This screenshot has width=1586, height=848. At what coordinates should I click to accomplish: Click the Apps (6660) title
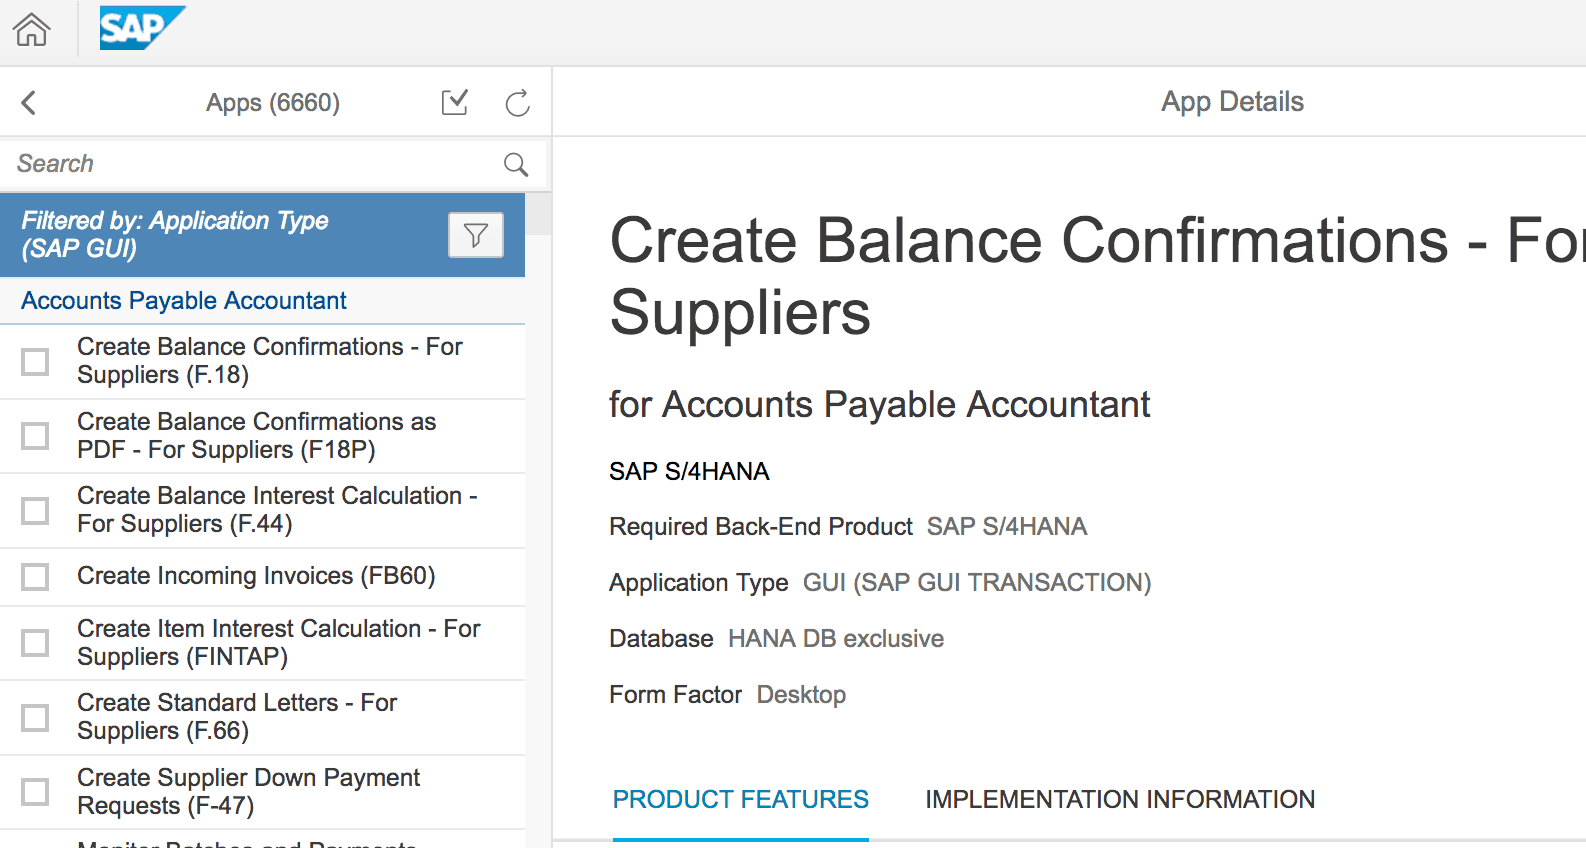273,102
